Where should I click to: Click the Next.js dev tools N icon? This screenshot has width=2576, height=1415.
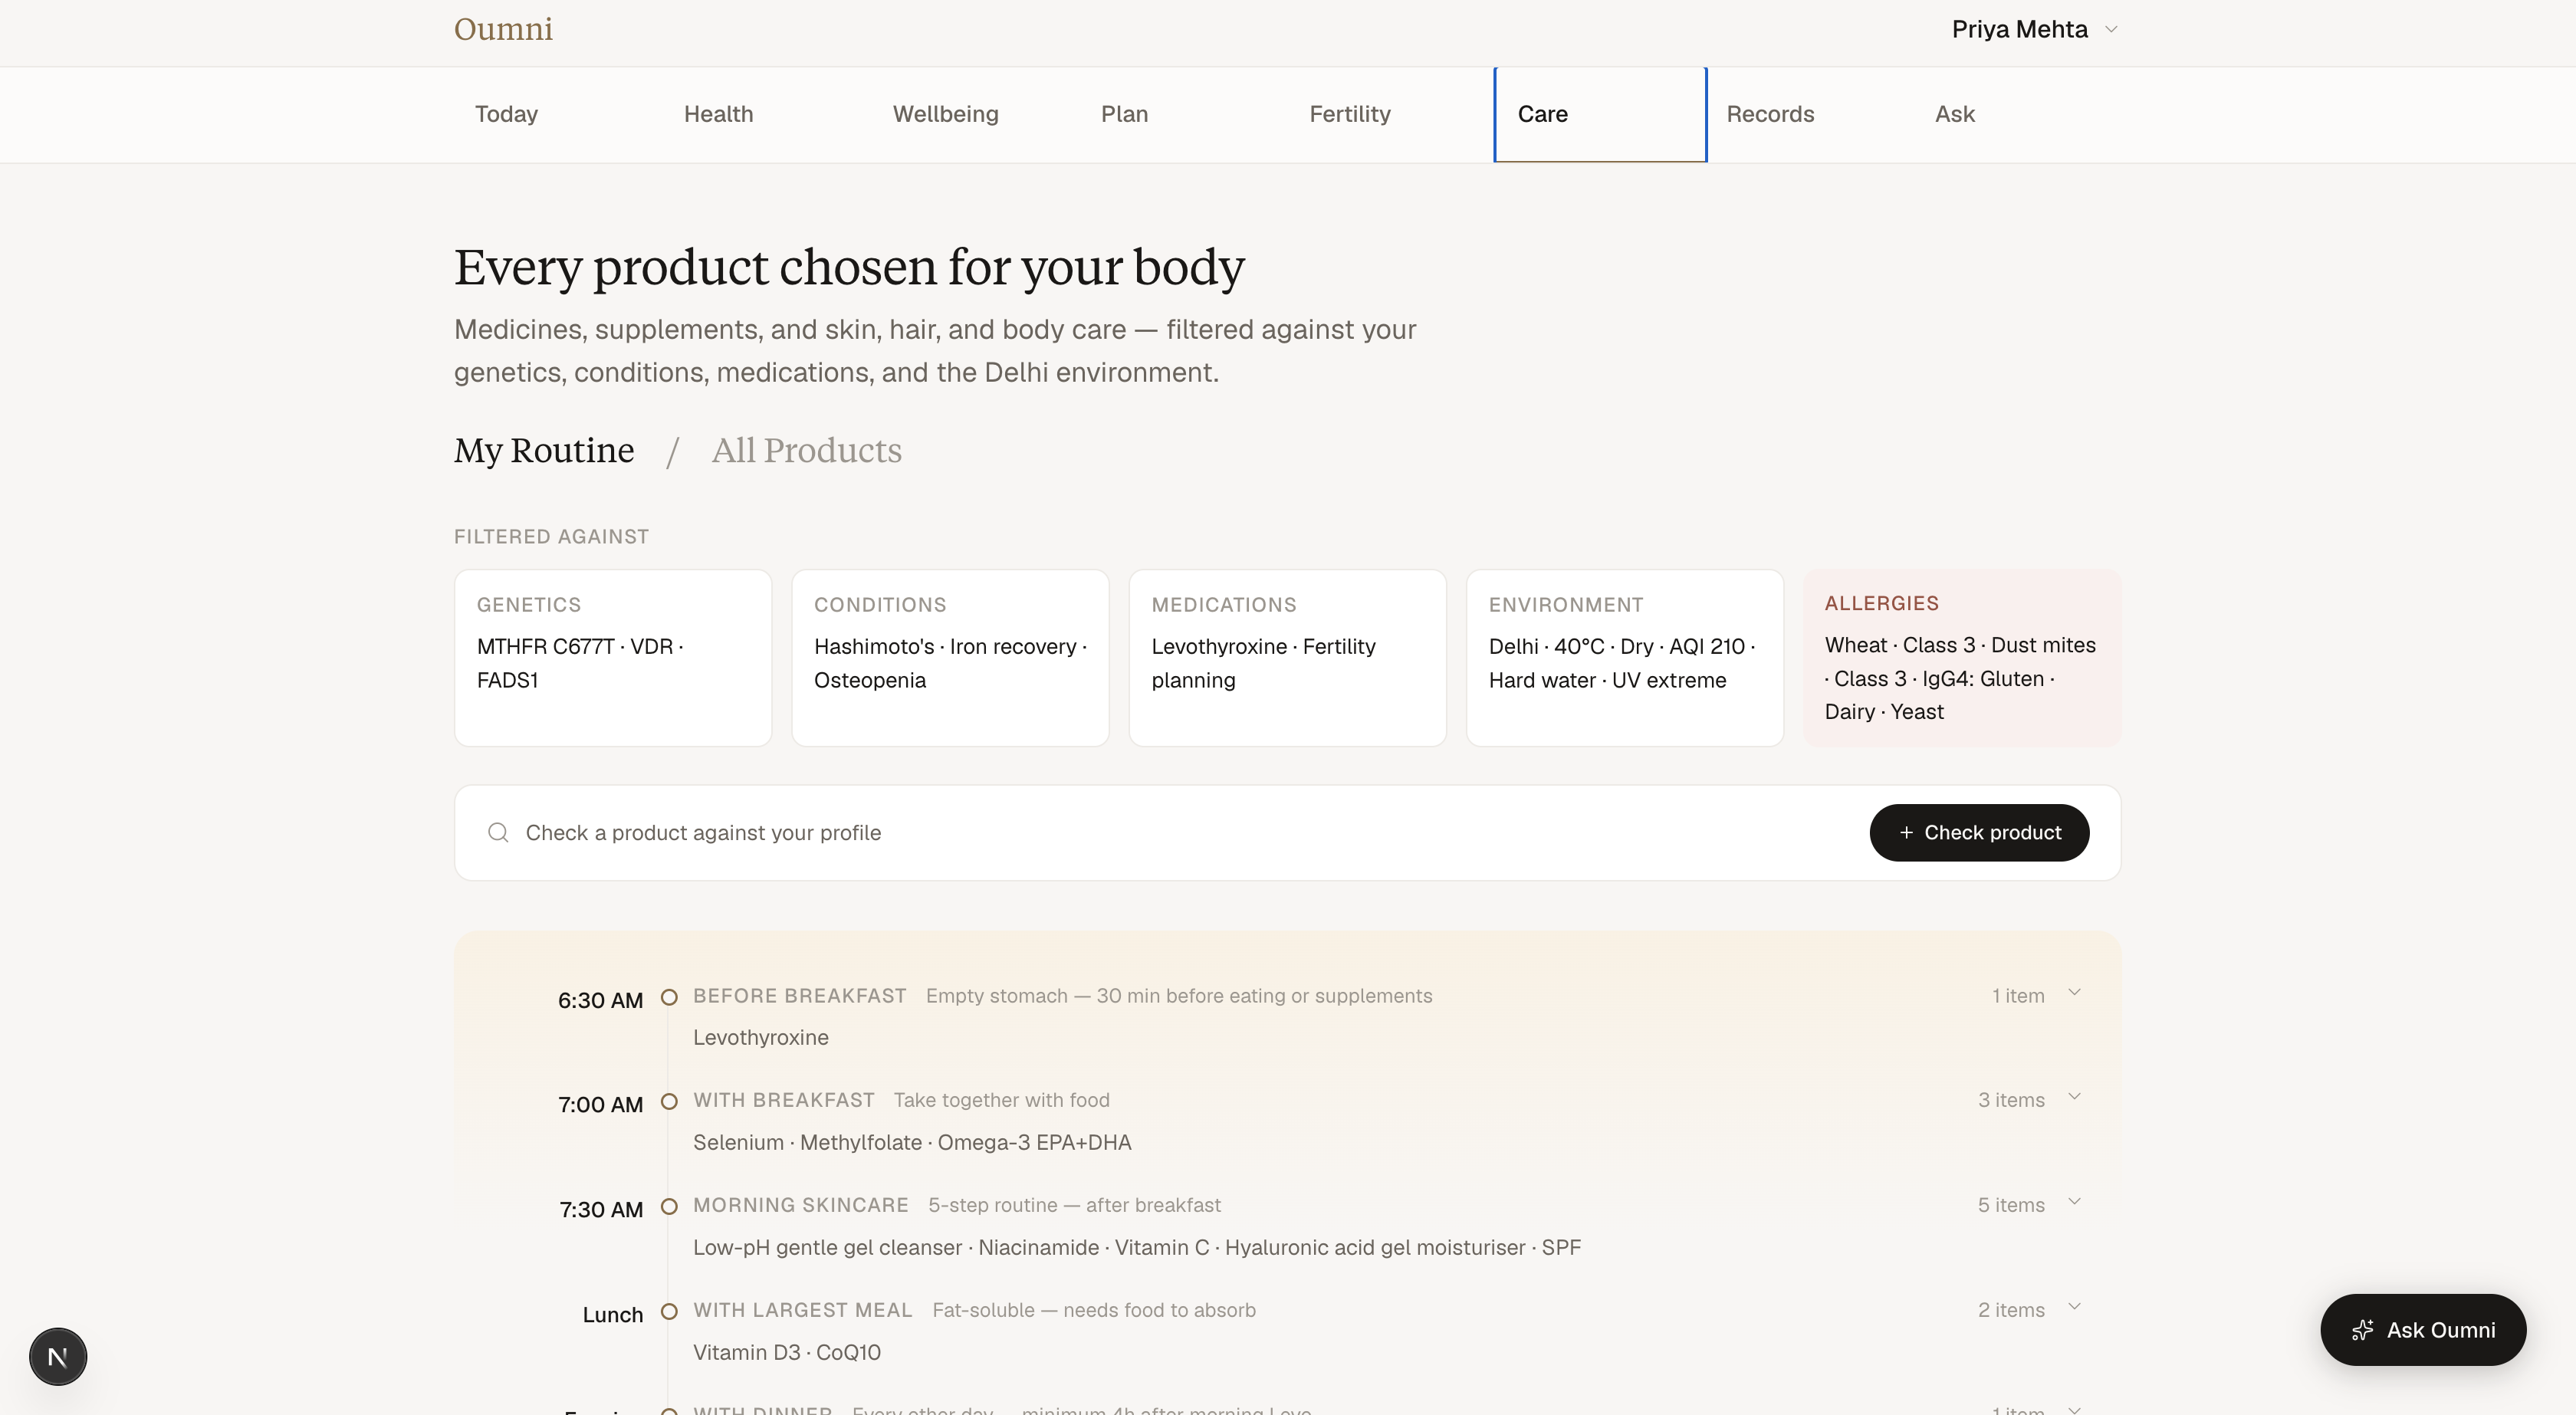pyautogui.click(x=58, y=1357)
